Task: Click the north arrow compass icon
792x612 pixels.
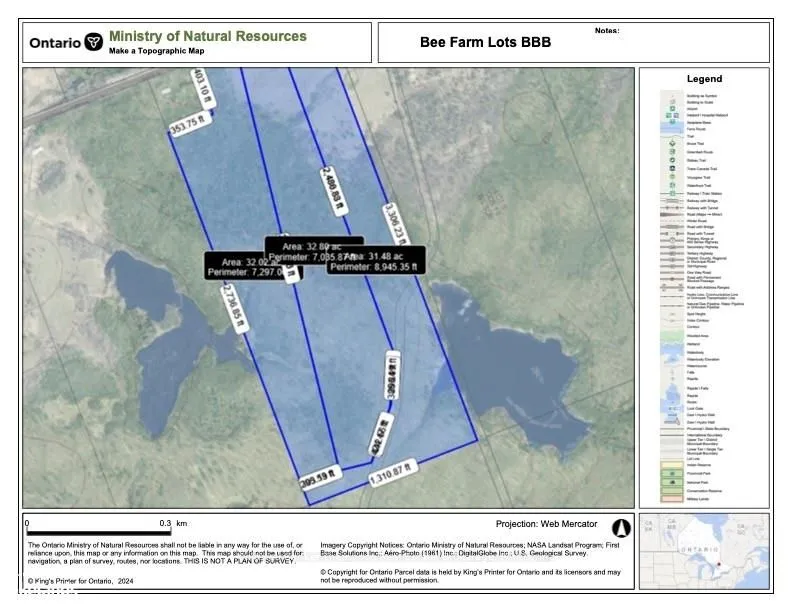Action: tap(618, 524)
